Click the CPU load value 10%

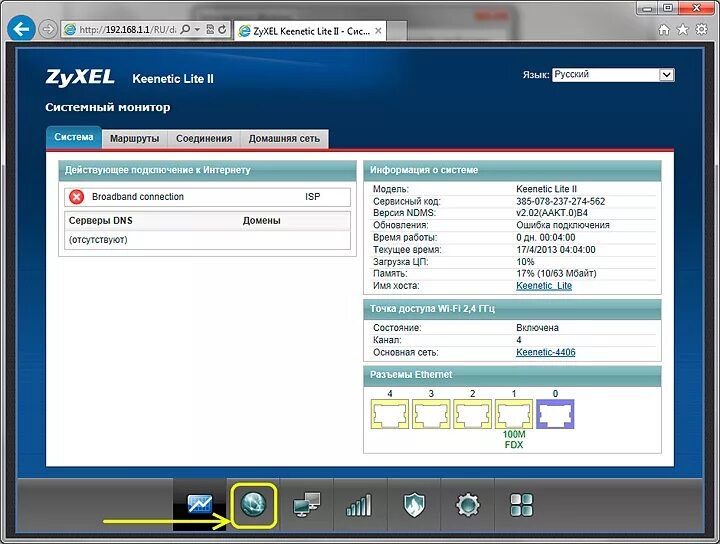tap(525, 262)
